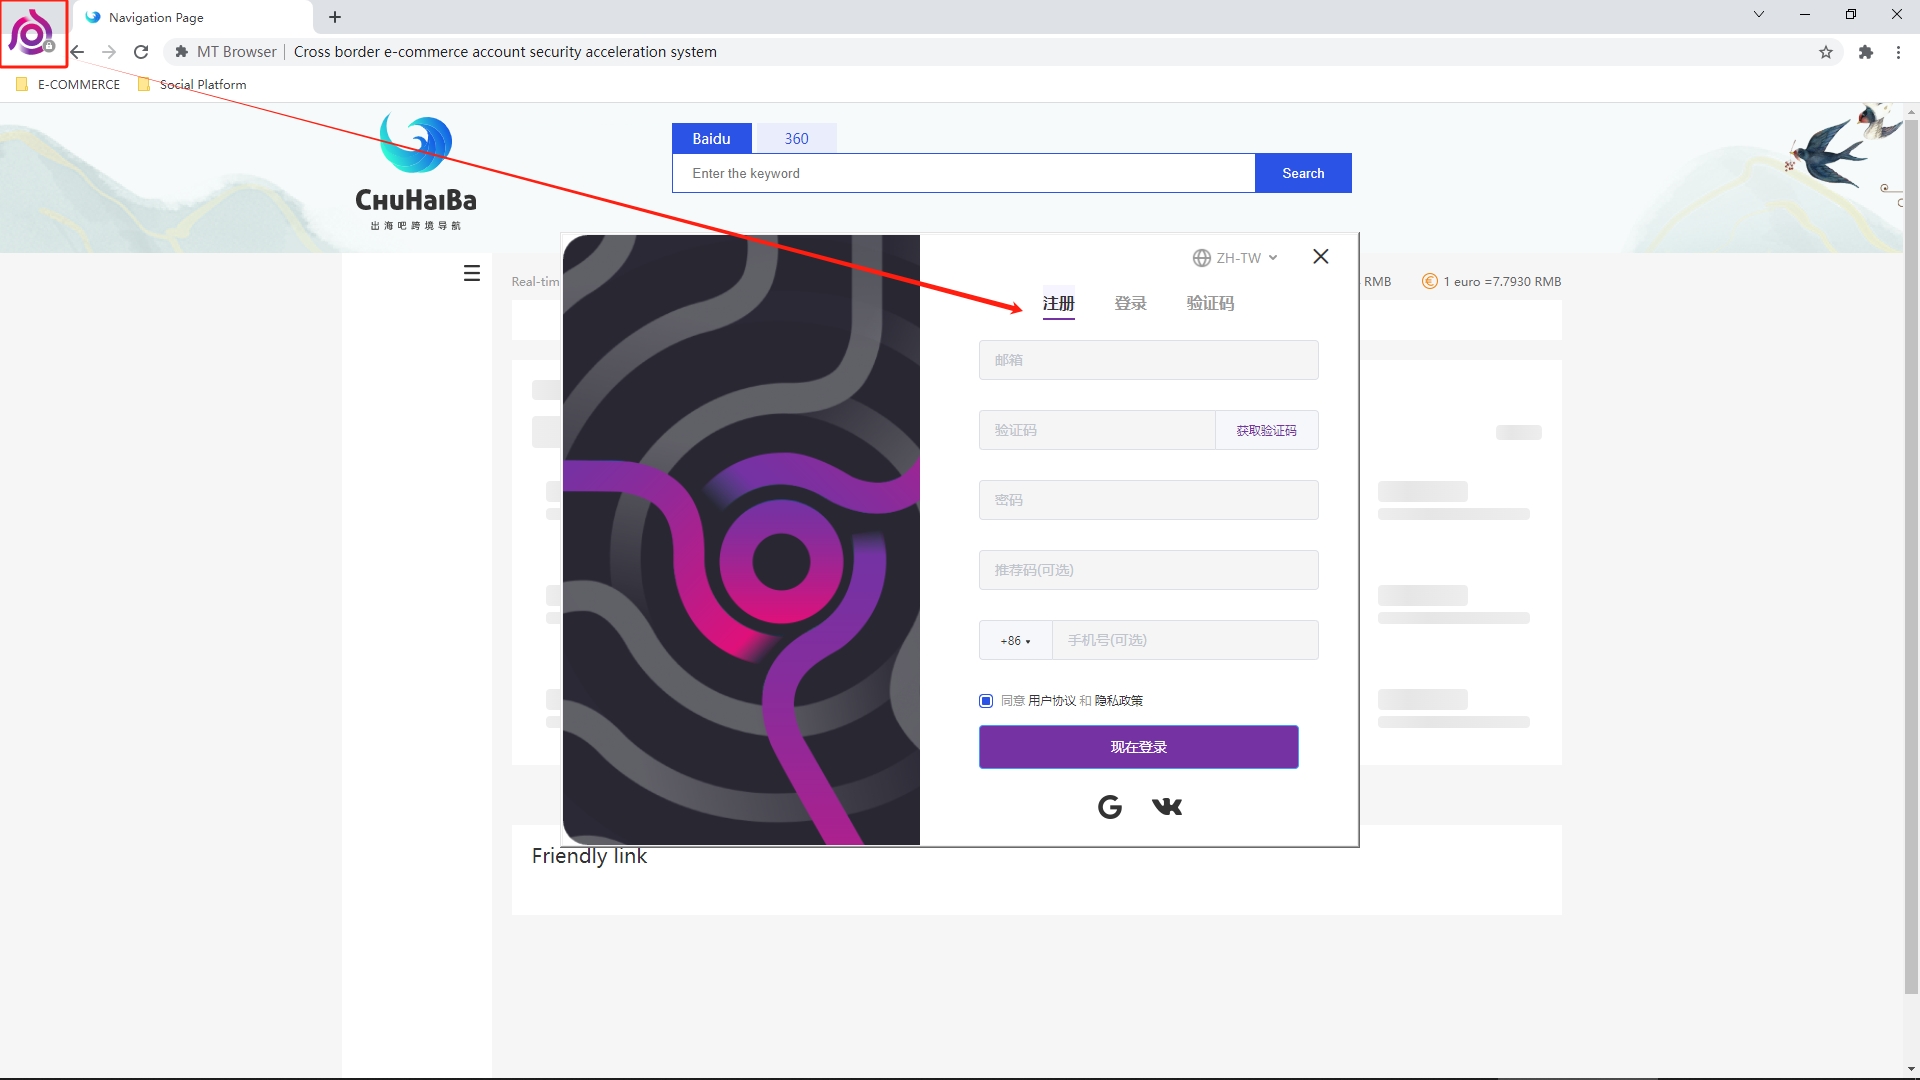1920x1080 pixels.
Task: Click the 推荐码(可选) referral code field
Action: pyautogui.click(x=1148, y=570)
